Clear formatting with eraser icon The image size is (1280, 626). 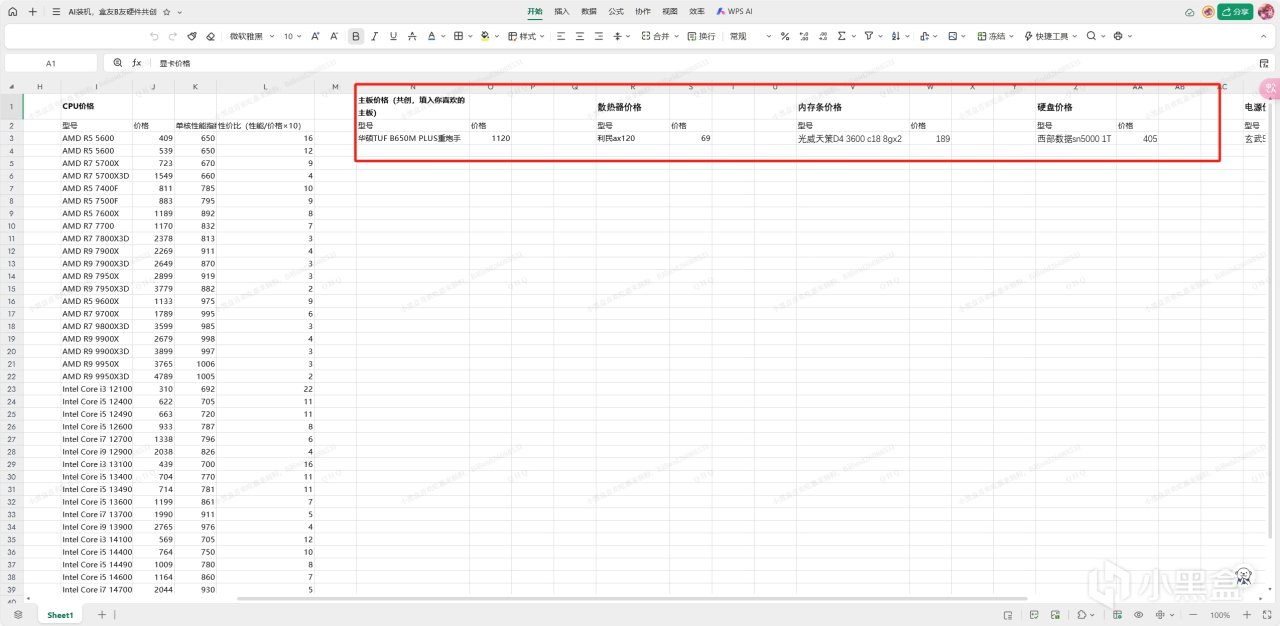(210, 36)
